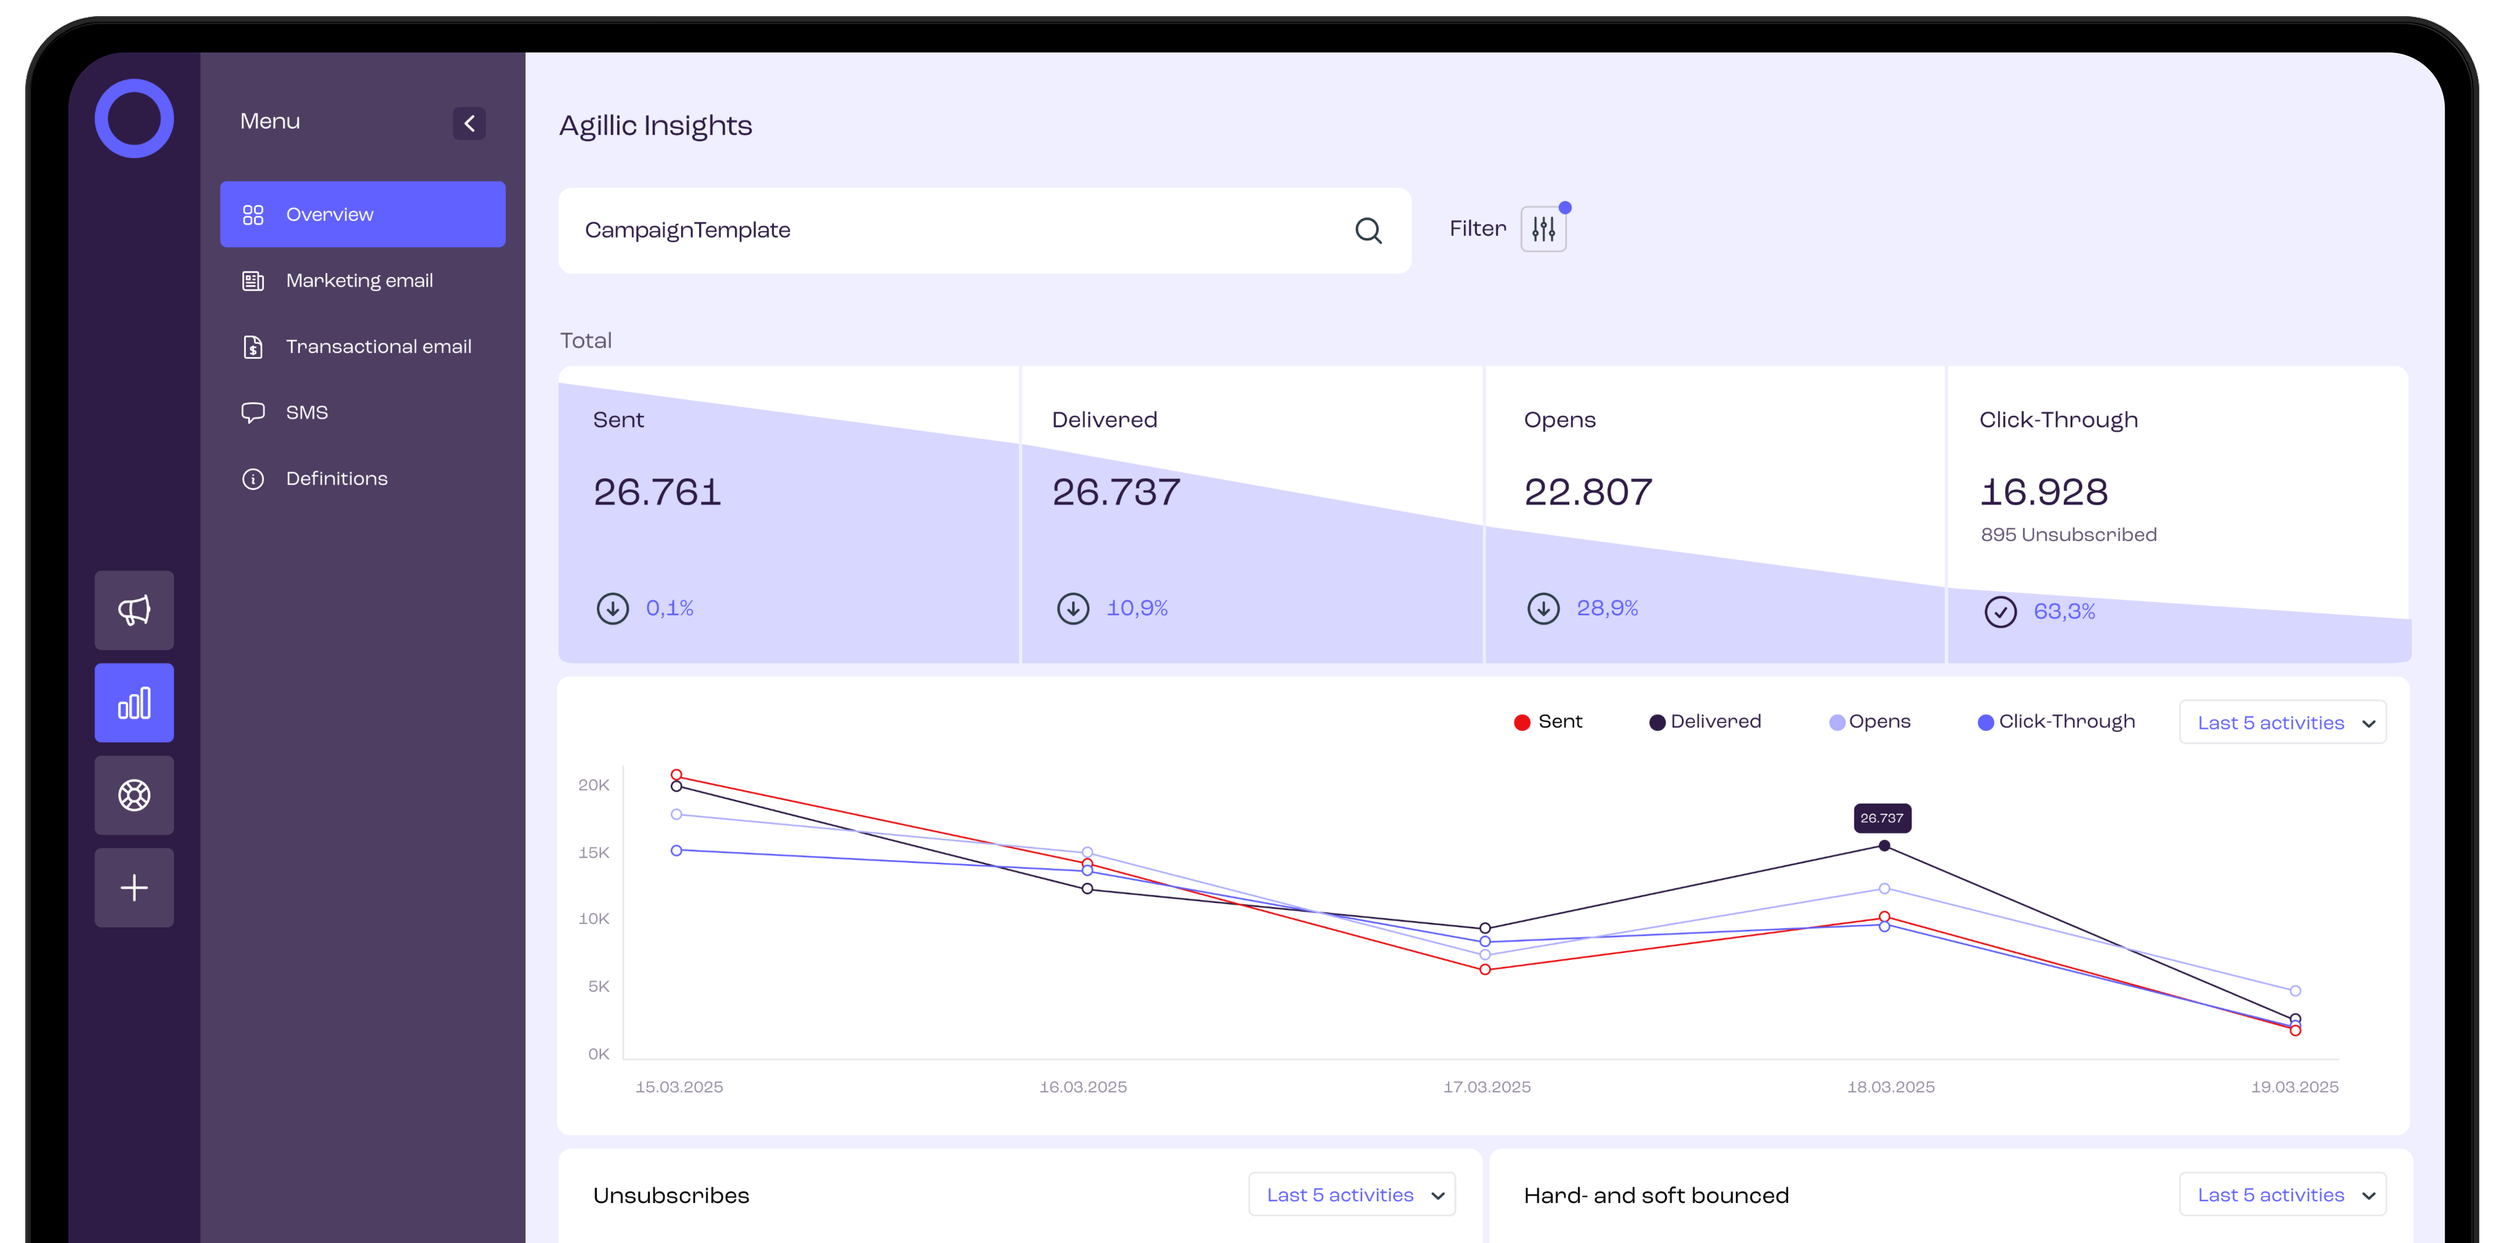Select Marketing email menu item
2500x1243 pixels.
(x=359, y=281)
